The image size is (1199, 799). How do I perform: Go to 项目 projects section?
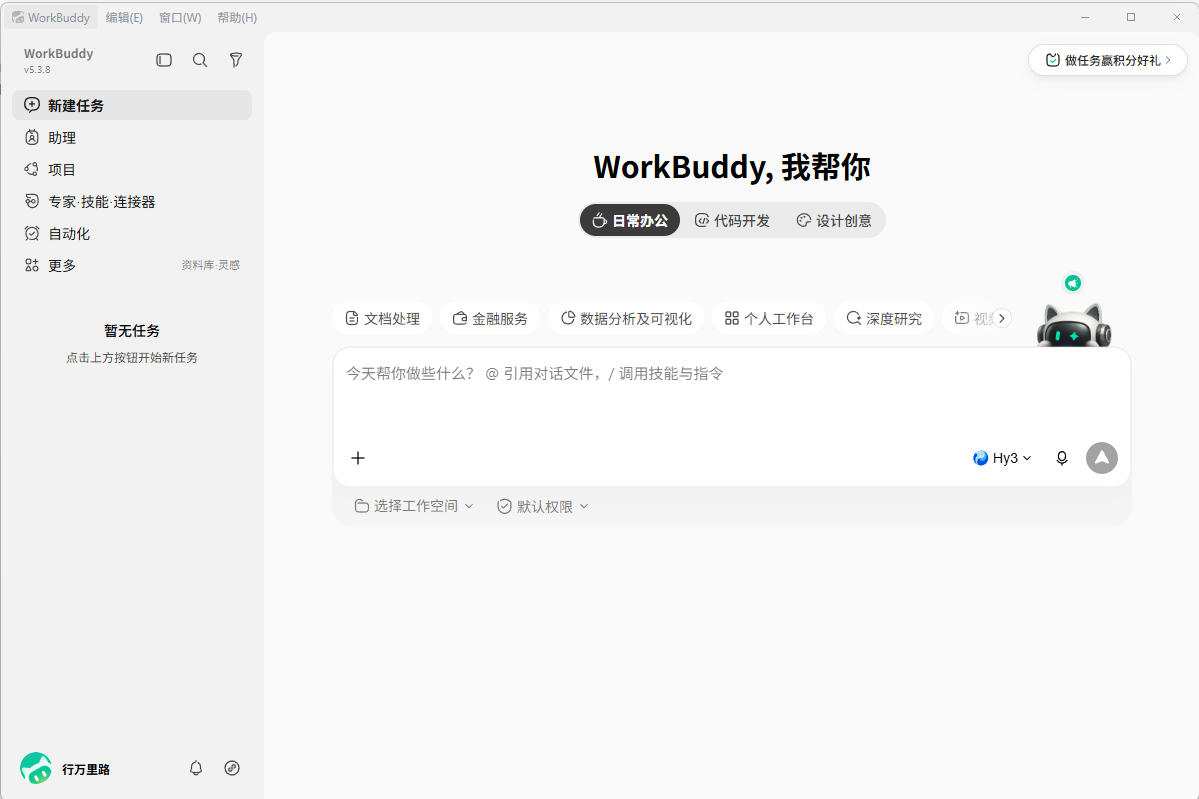point(132,169)
